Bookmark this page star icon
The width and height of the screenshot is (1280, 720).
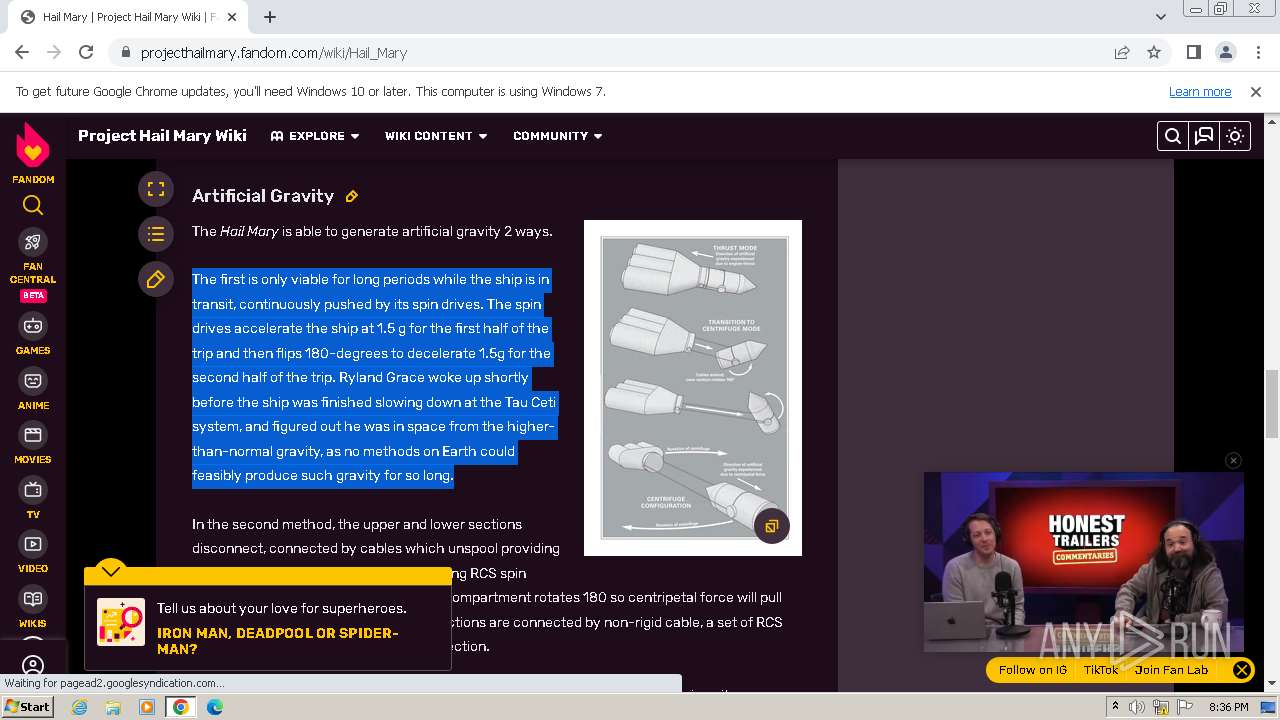coord(1154,52)
